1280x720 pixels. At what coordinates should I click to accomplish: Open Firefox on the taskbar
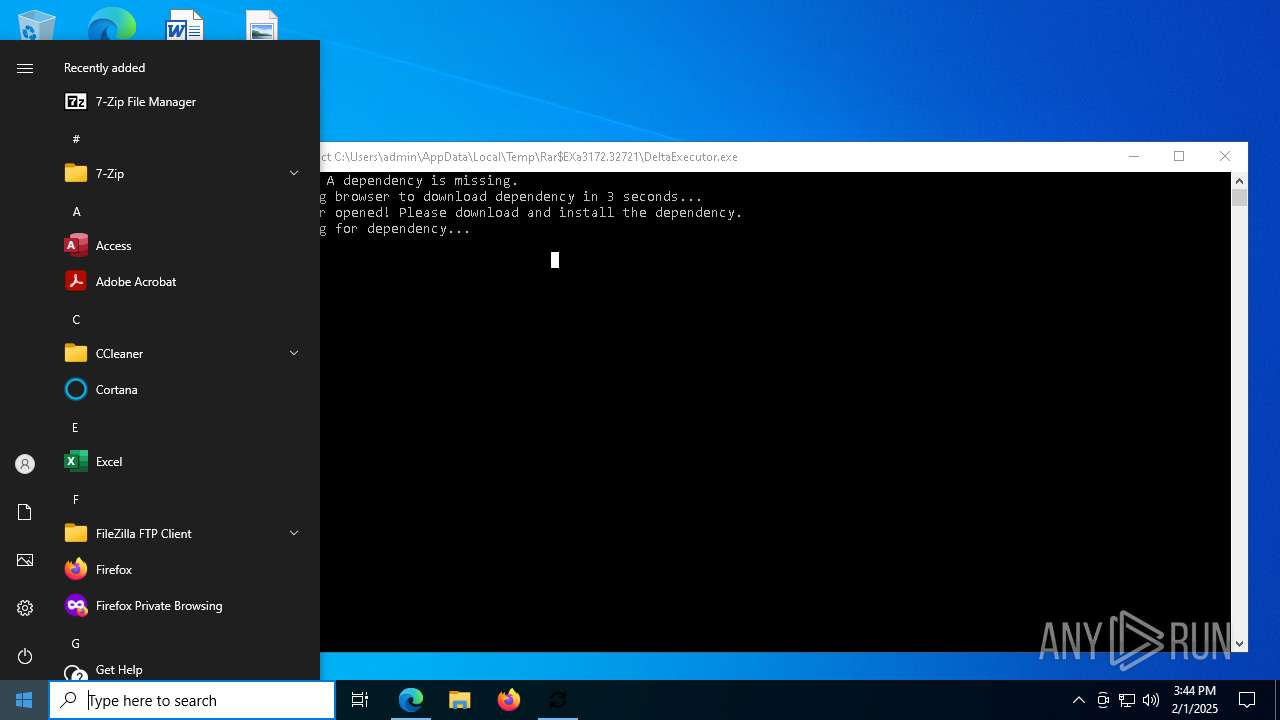pyautogui.click(x=509, y=700)
